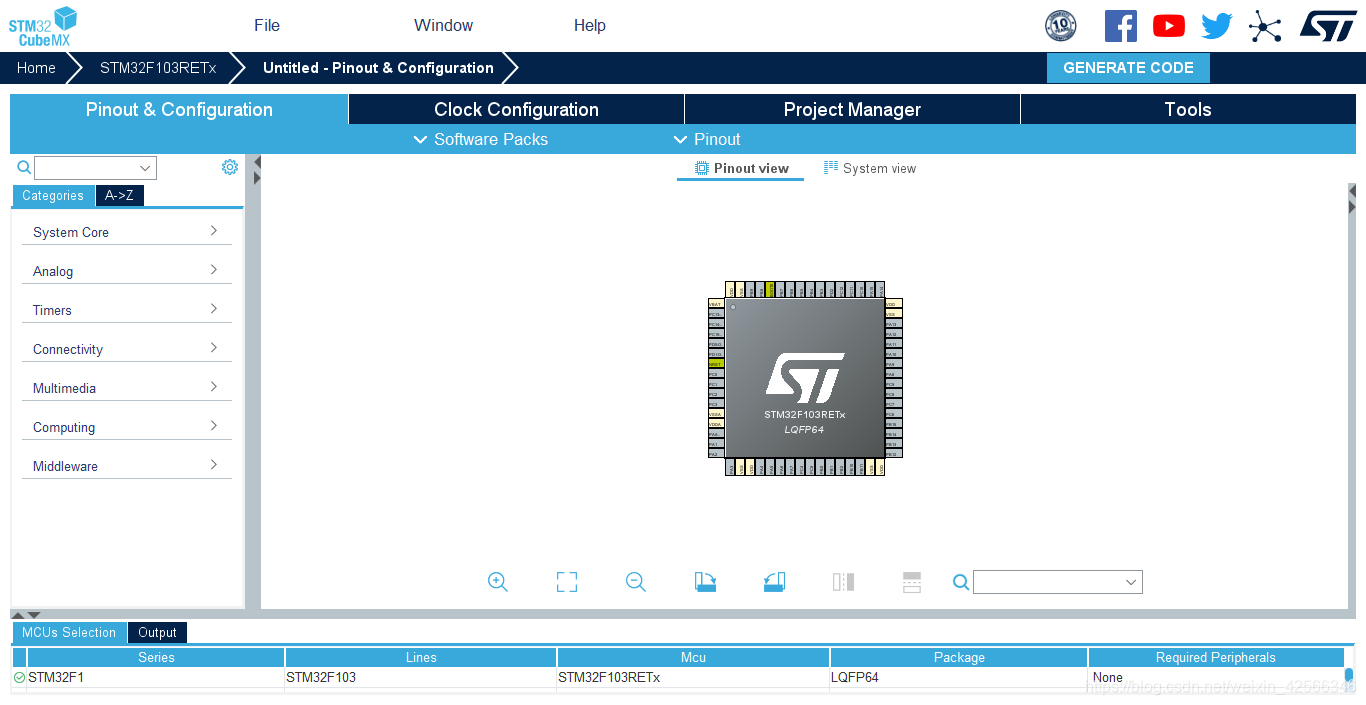Viewport: 1366px width, 705px height.
Task: Open the settings gear in the categories panel
Action: [x=230, y=167]
